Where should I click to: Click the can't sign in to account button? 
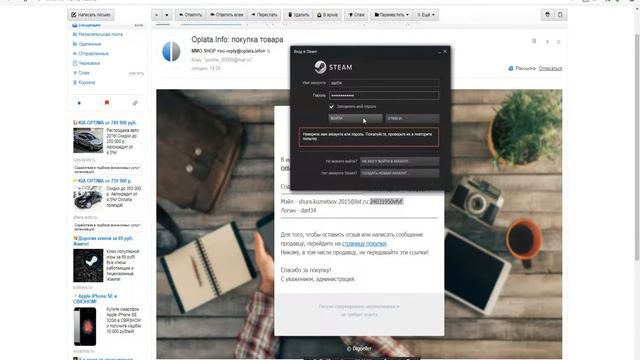tap(399, 161)
